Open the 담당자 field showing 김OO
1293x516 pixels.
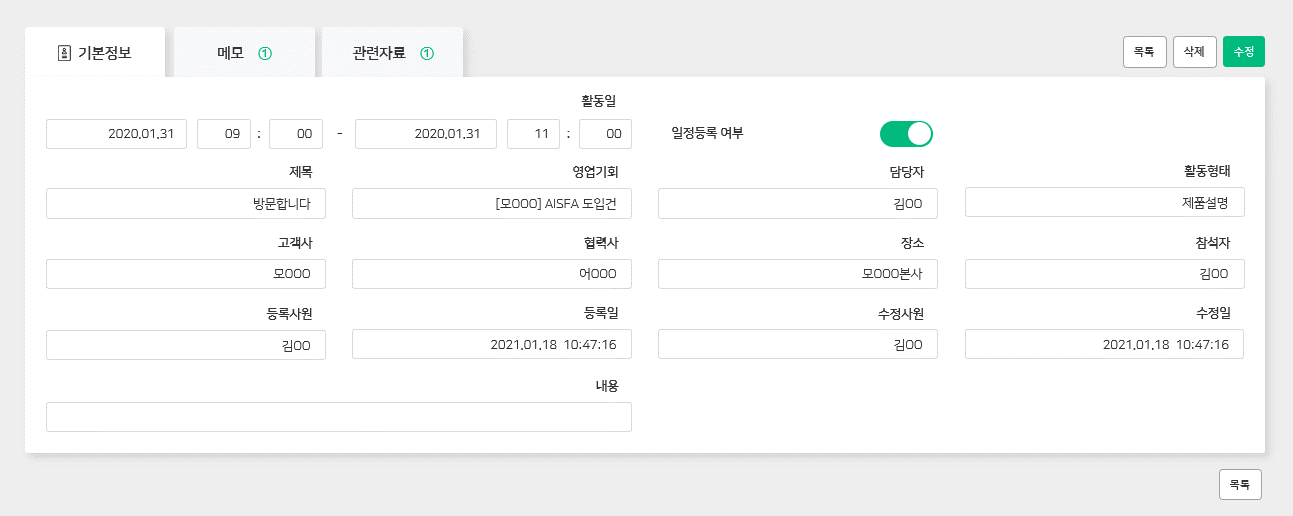[x=798, y=204]
